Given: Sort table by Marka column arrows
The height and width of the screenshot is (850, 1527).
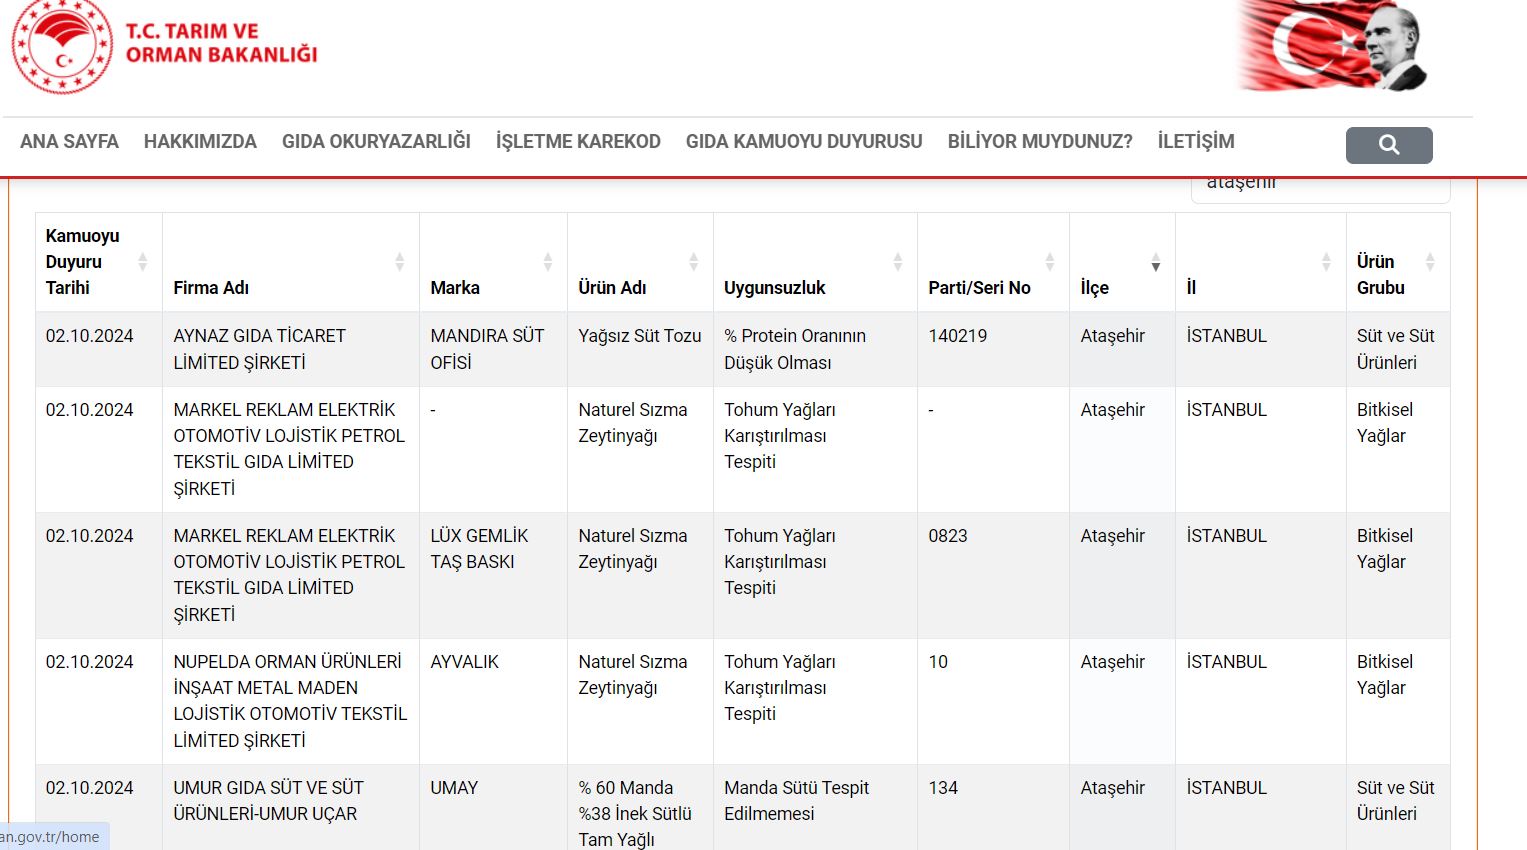Looking at the screenshot, I should pyautogui.click(x=547, y=262).
